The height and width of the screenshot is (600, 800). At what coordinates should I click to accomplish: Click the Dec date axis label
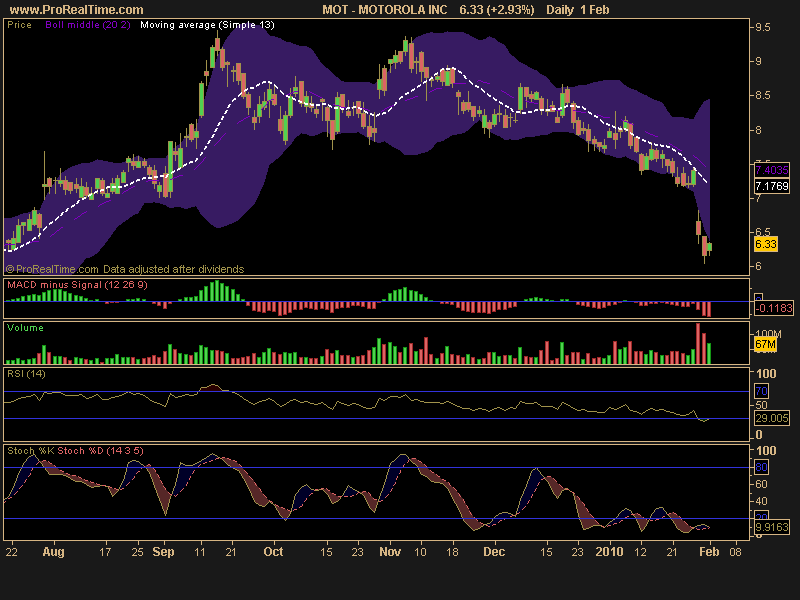pos(494,552)
